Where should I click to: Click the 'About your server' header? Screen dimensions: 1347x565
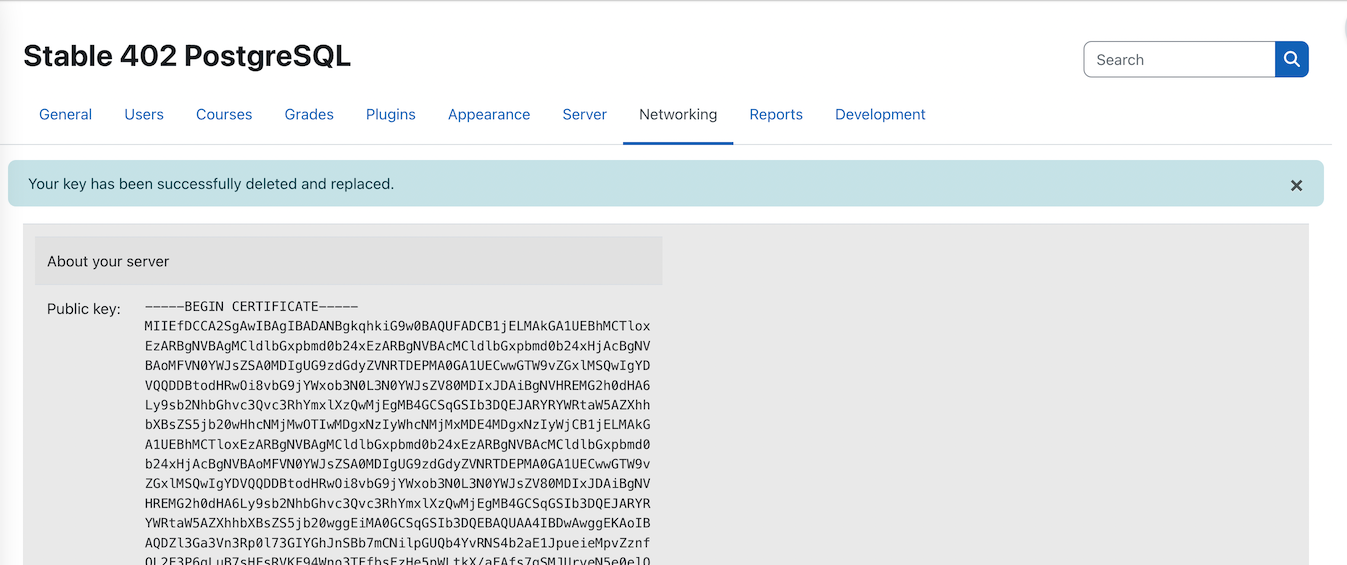348,261
